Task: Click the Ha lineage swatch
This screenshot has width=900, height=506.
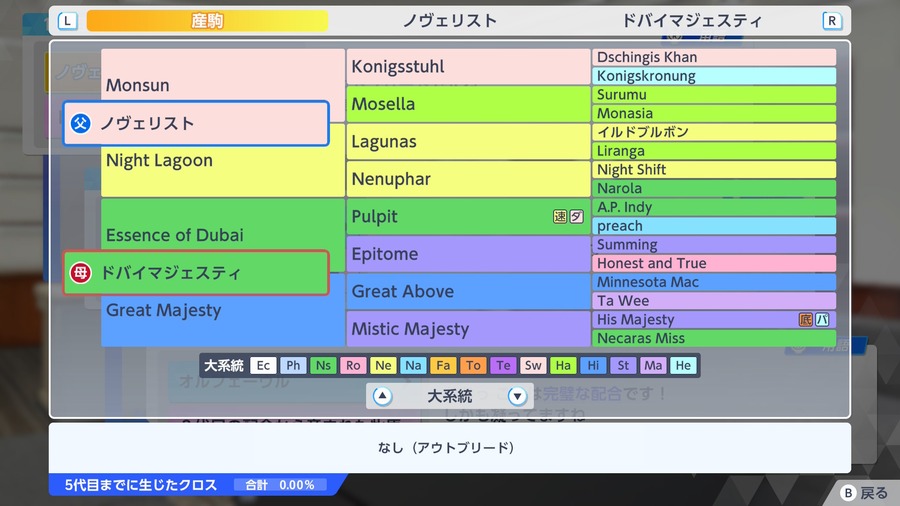Action: point(563,365)
